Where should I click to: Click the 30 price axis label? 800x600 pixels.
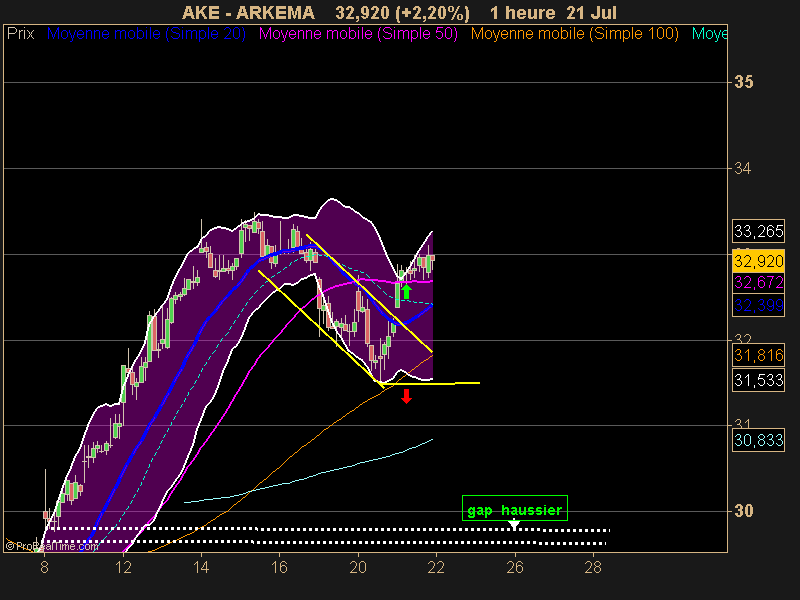743,511
